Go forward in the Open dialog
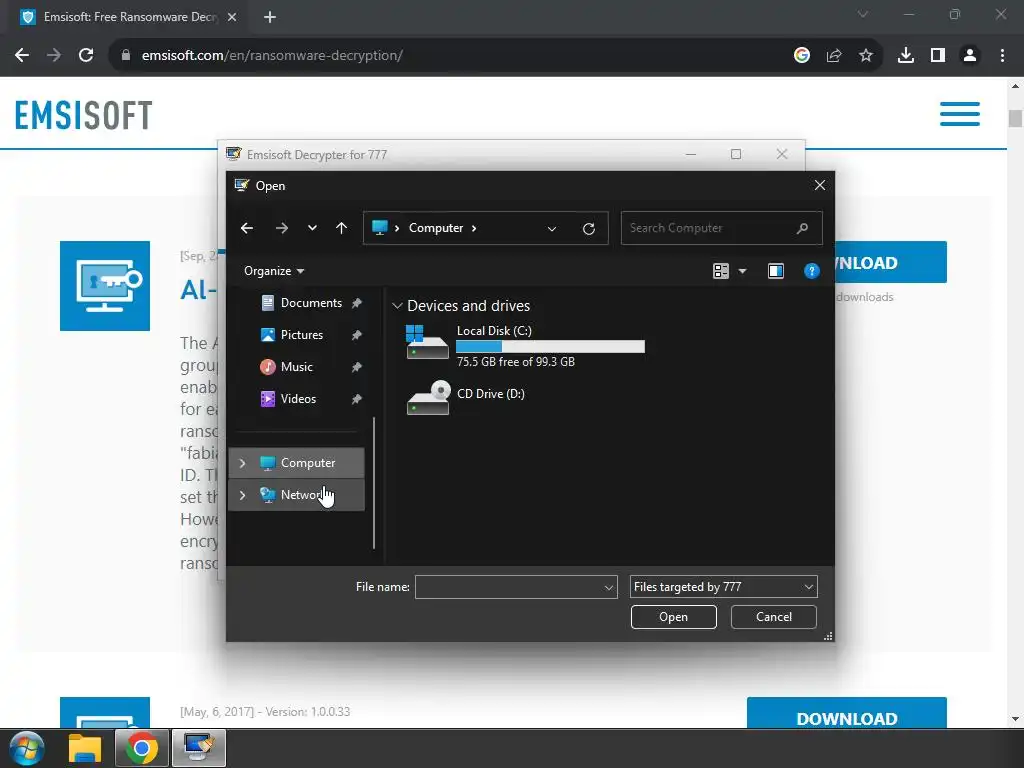The height and width of the screenshot is (768, 1024). click(281, 228)
